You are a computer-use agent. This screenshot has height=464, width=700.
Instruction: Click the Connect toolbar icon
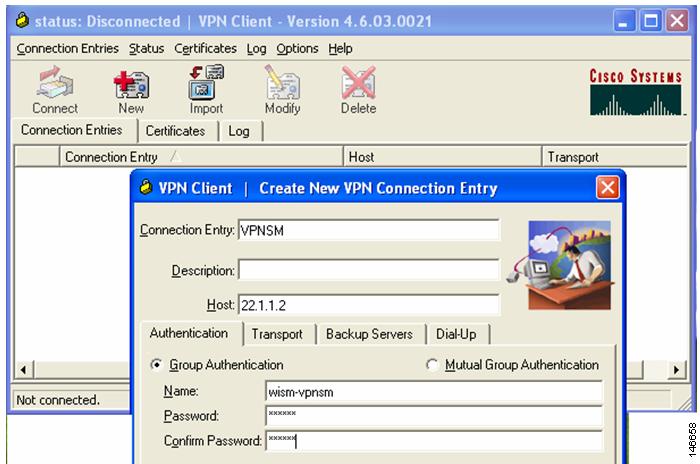pyautogui.click(x=55, y=90)
